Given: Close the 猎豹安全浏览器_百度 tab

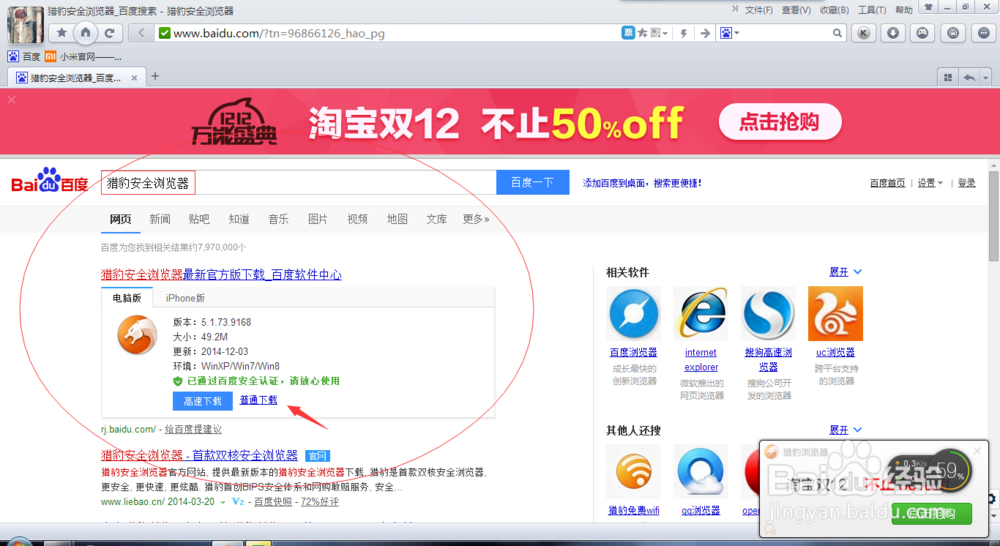Looking at the screenshot, I should click(134, 78).
